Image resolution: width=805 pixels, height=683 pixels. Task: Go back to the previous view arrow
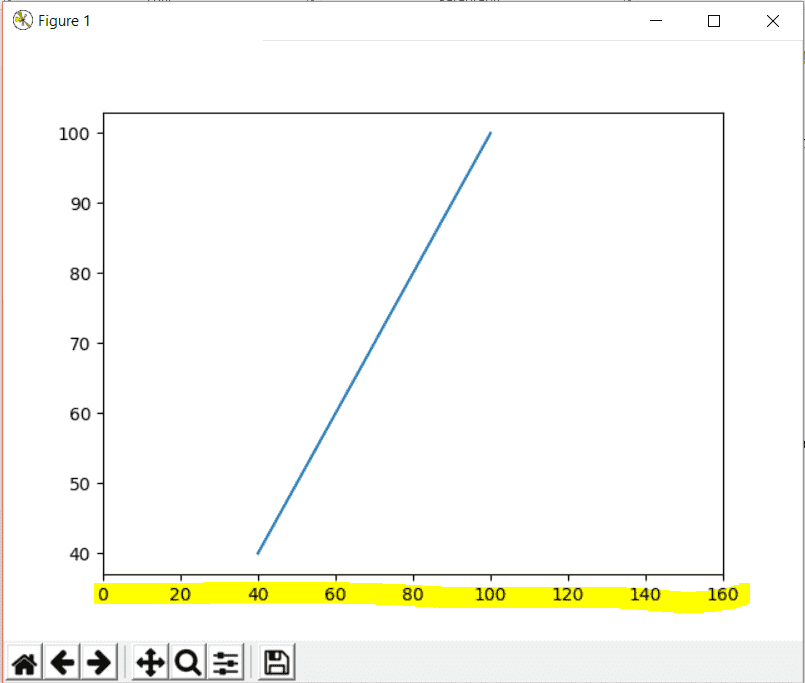[62, 662]
